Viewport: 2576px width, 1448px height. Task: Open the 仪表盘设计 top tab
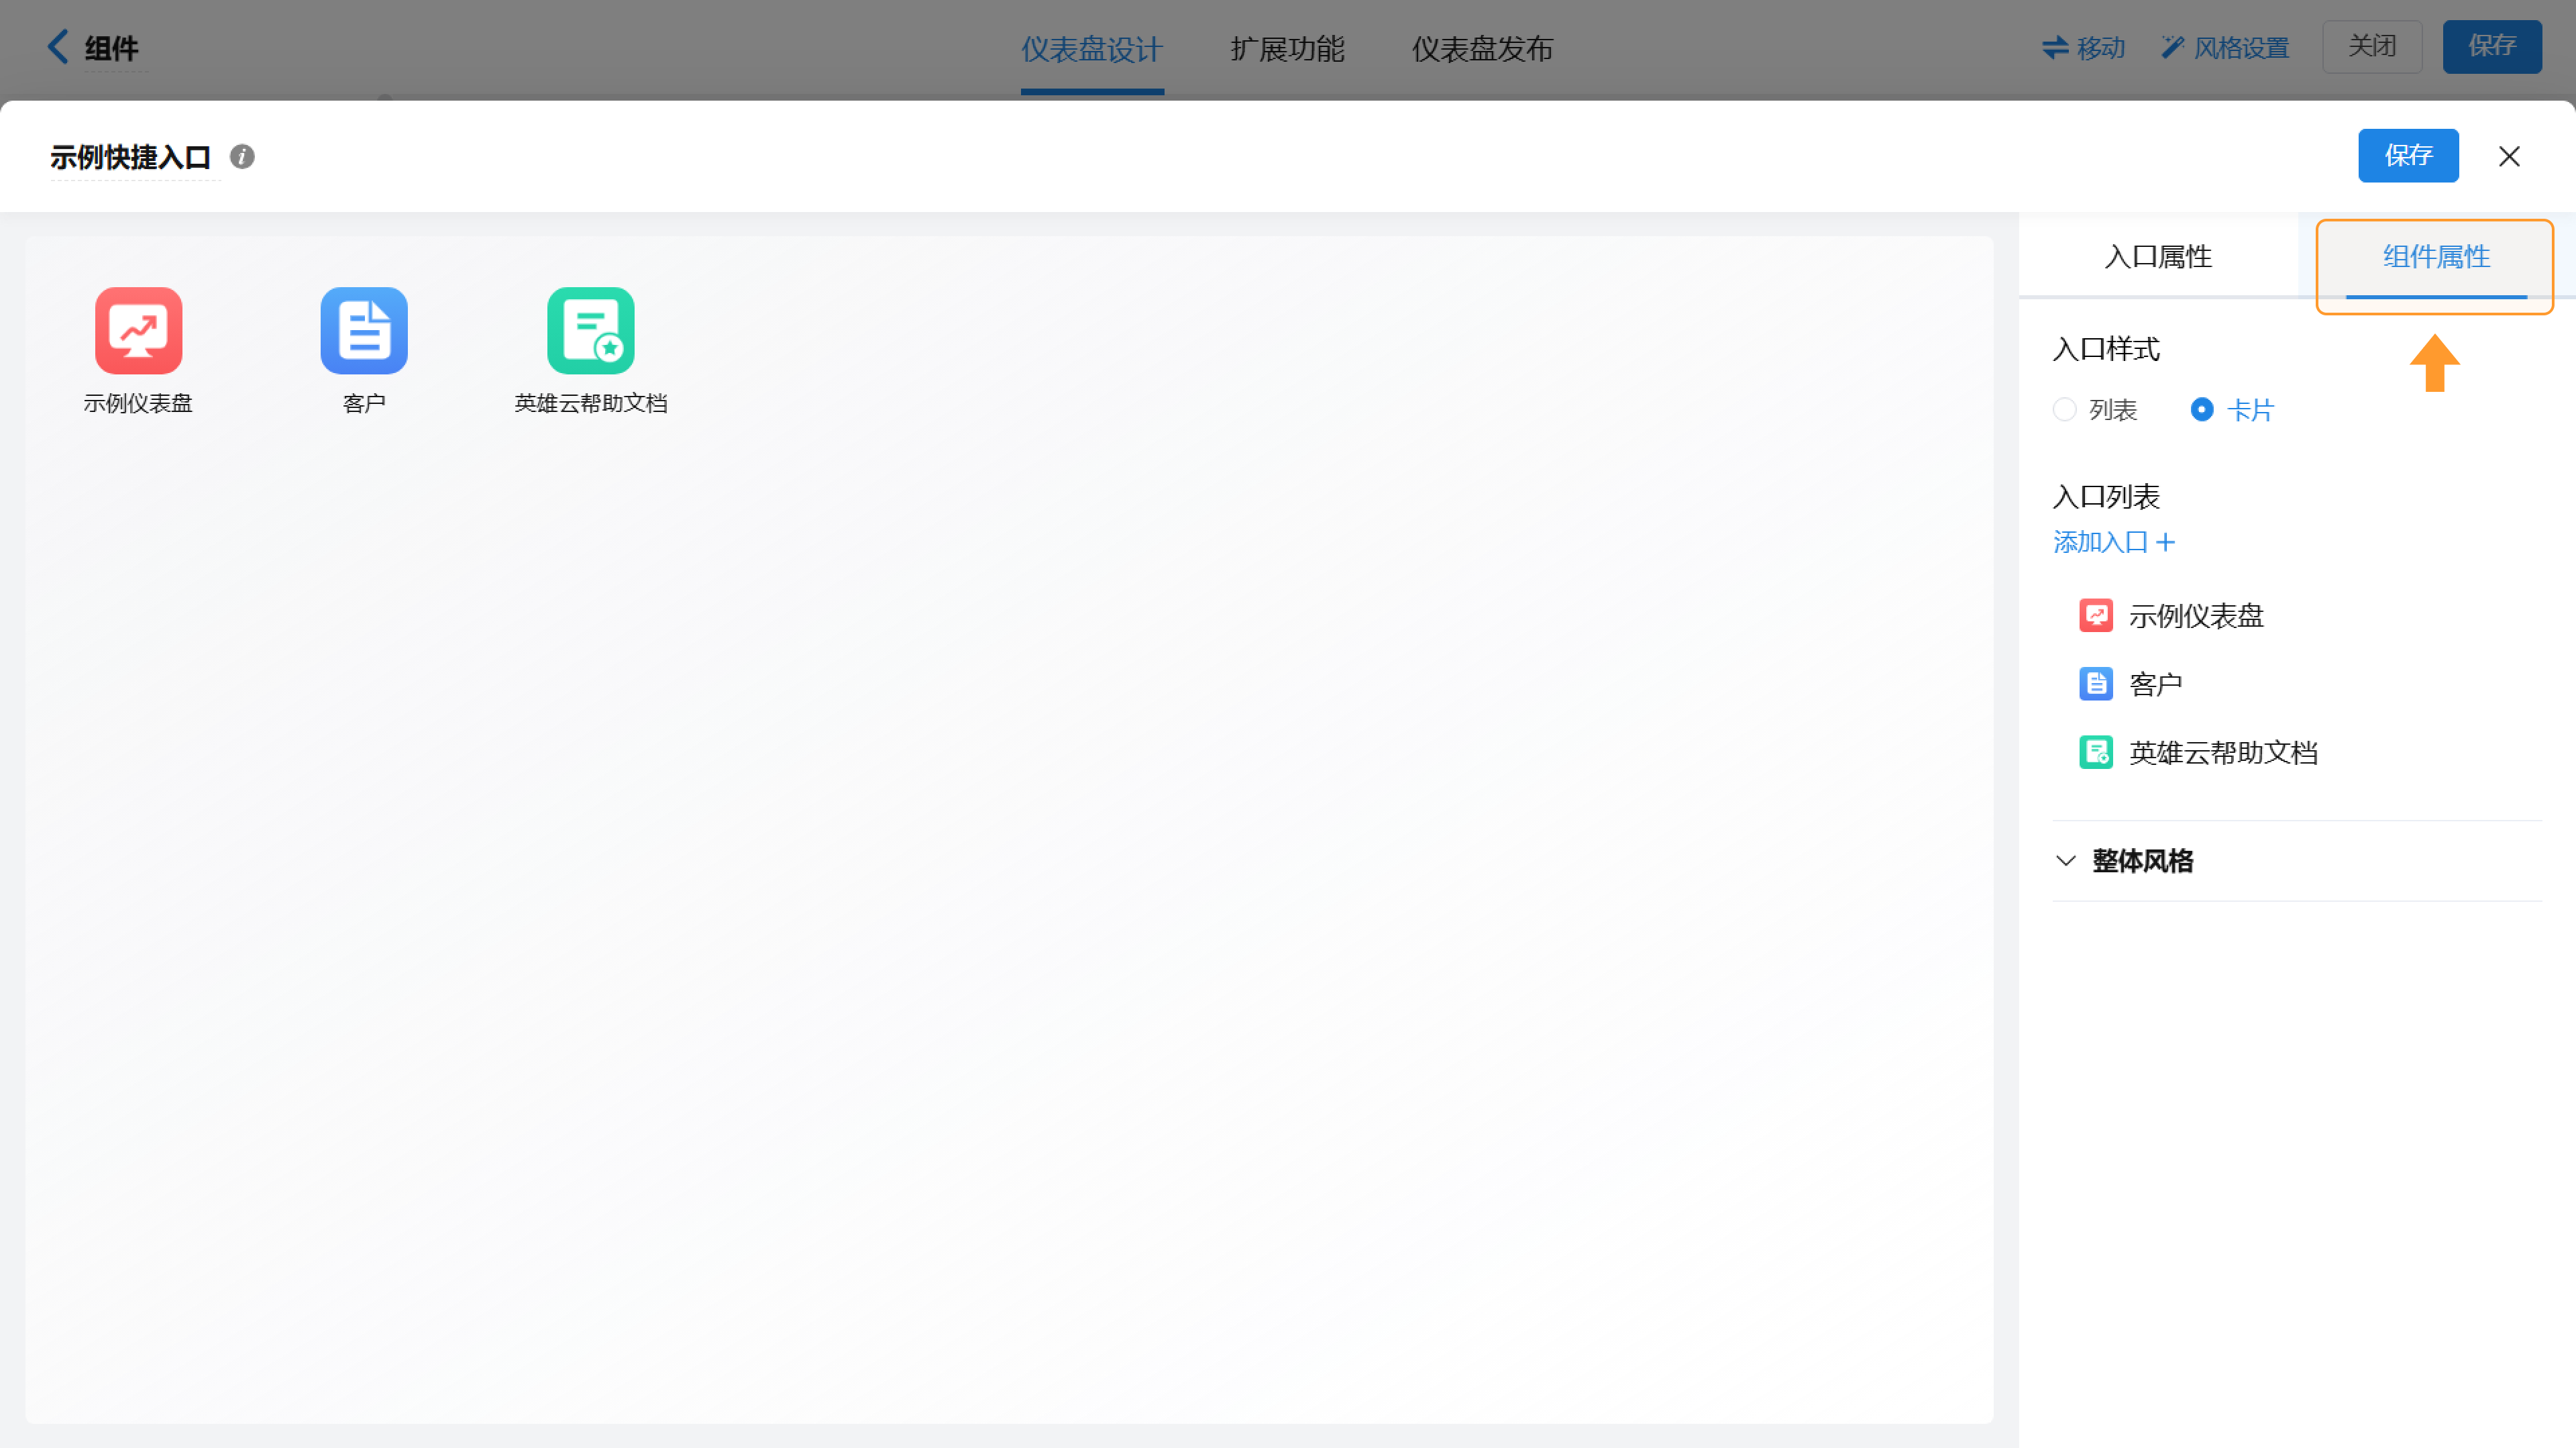click(x=1091, y=49)
